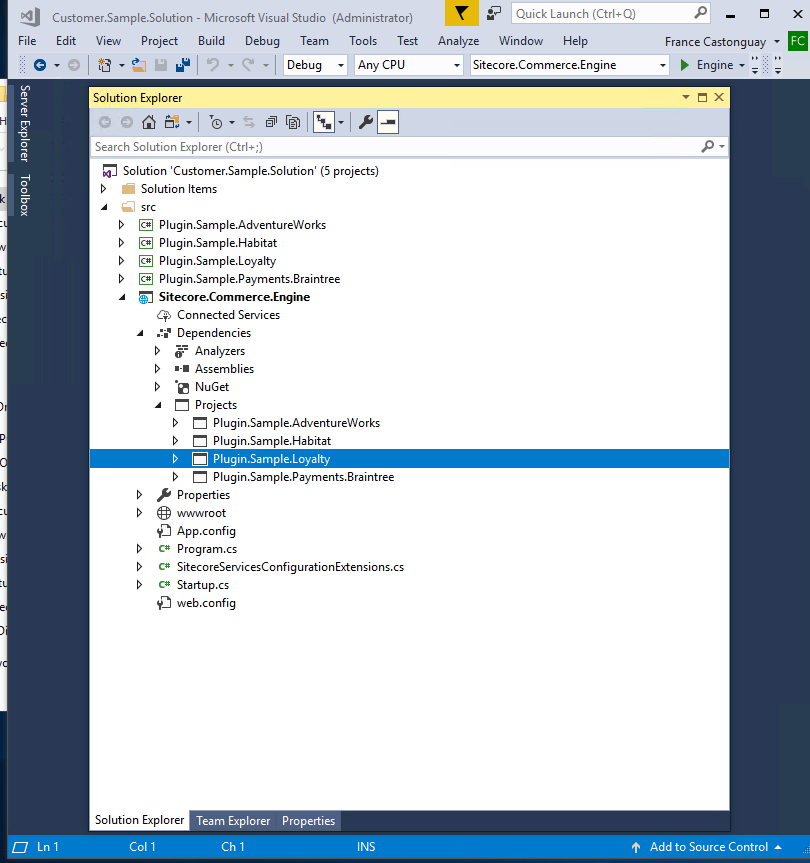Select Plugin.Sample.Payments.Braintree under Projects dependencies
Viewport: 810px width, 863px height.
[303, 477]
